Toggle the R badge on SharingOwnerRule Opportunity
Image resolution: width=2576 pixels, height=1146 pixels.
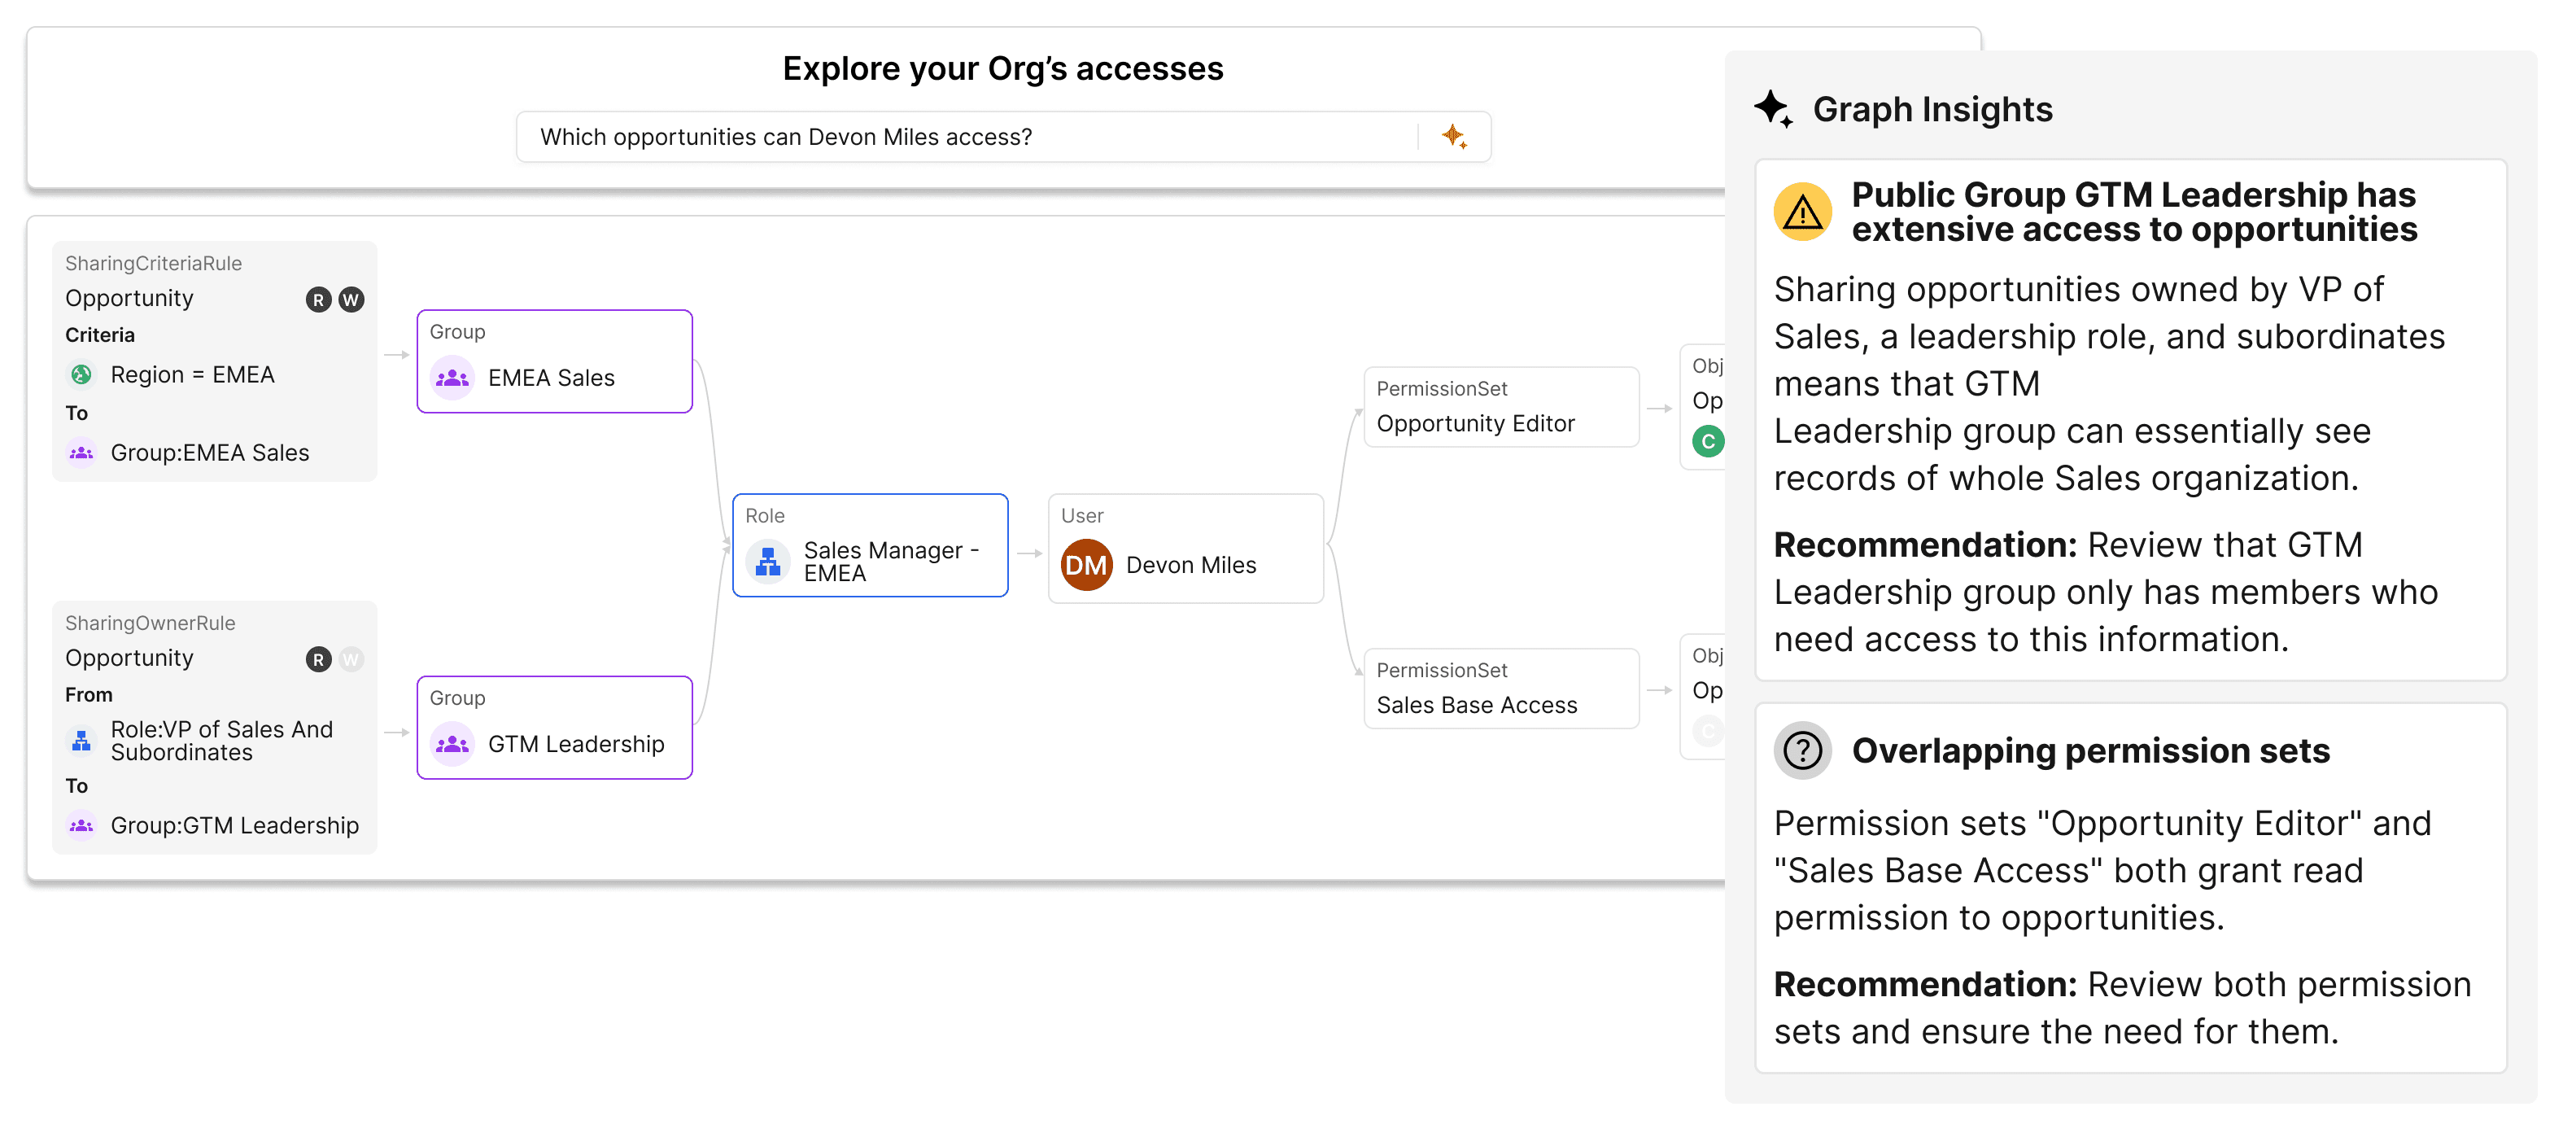tap(318, 659)
